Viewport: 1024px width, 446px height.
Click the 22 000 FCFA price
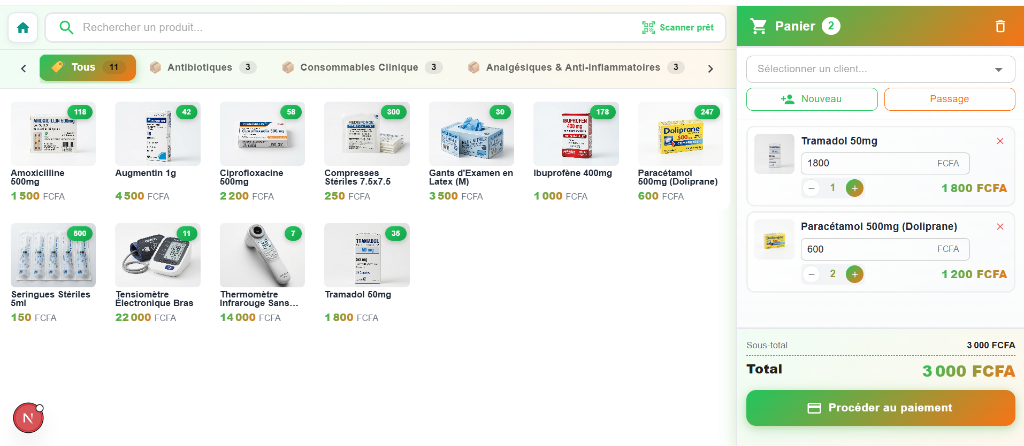(x=145, y=318)
